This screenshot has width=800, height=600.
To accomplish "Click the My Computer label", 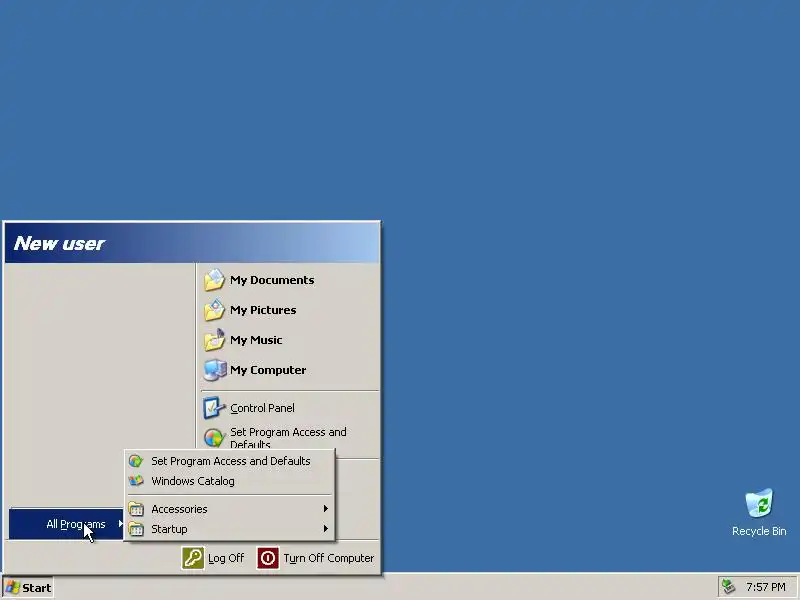I will click(x=268, y=370).
